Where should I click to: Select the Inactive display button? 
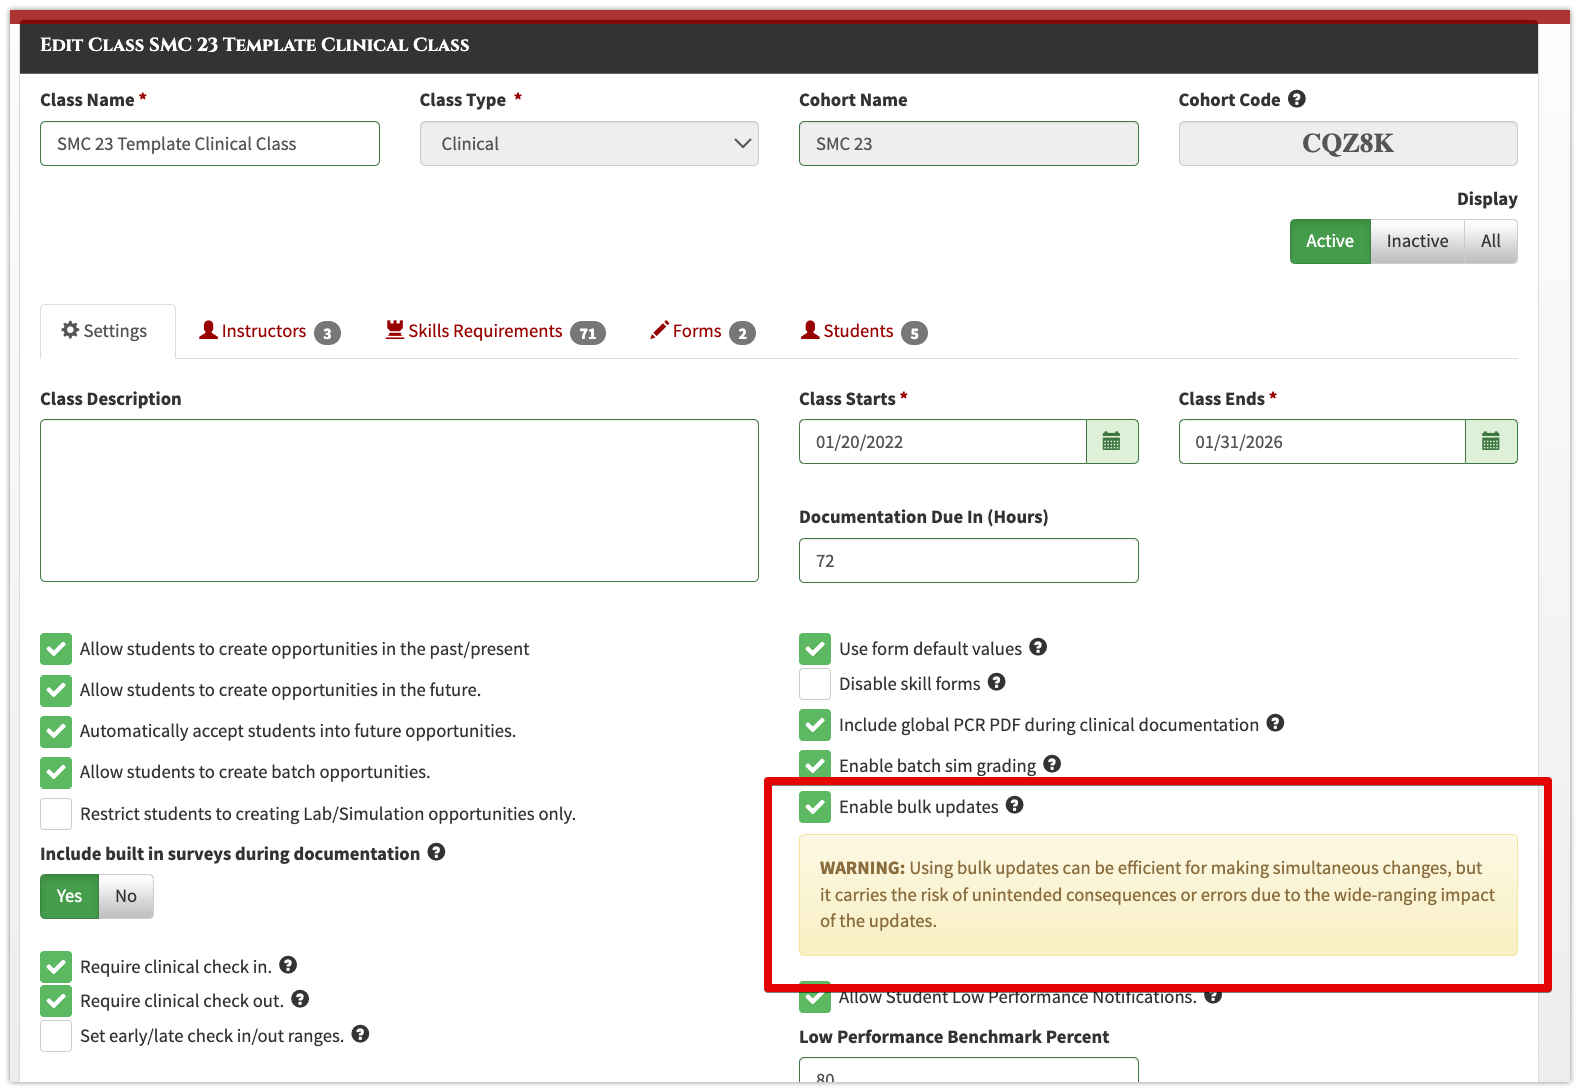click(x=1417, y=241)
